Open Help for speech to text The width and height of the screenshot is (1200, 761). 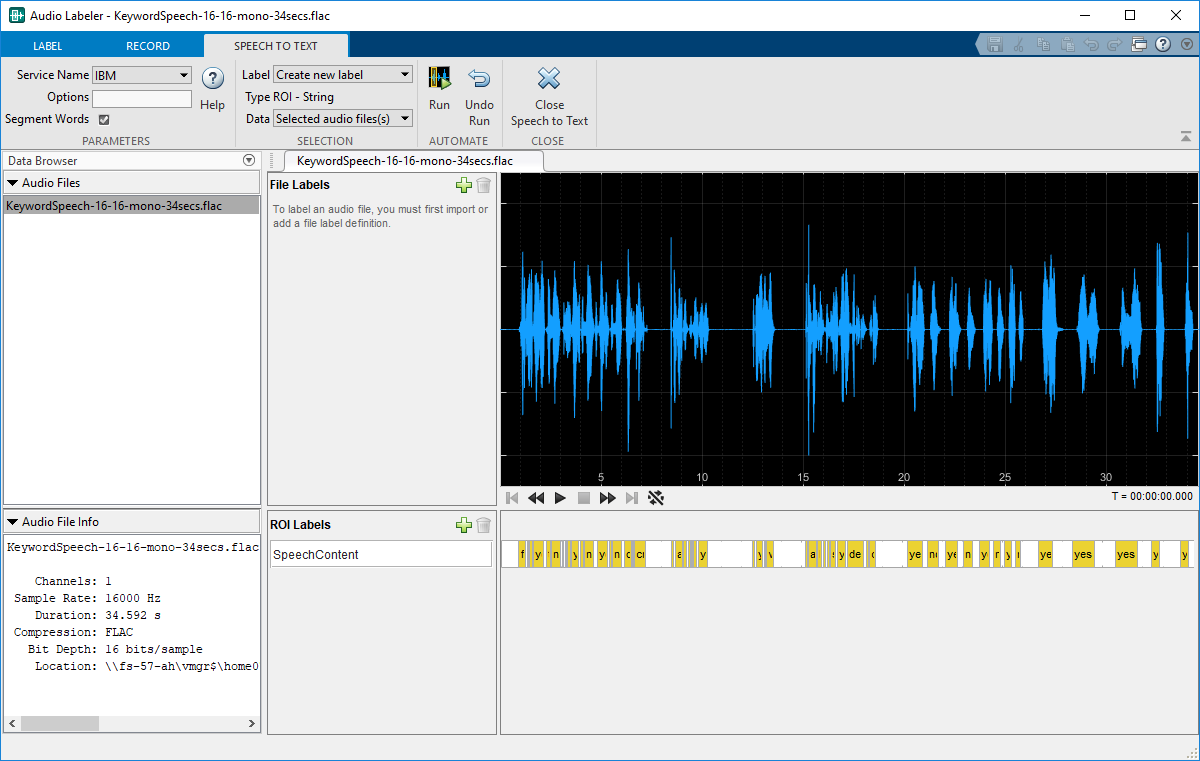(212, 80)
